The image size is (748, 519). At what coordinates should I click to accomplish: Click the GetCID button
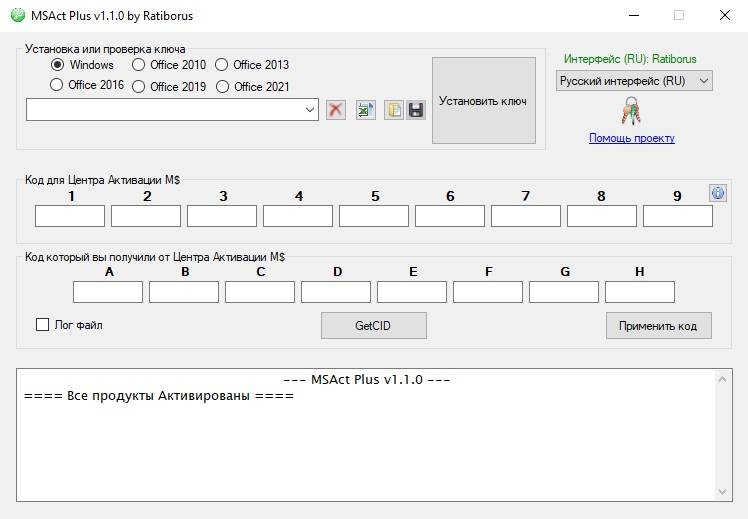coord(374,326)
